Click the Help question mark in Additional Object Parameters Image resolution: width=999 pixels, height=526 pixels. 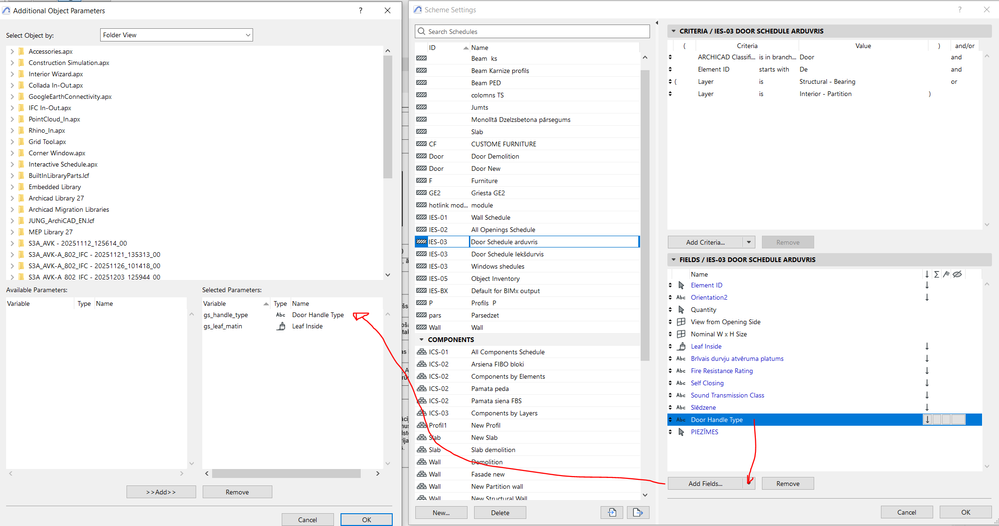tap(361, 10)
